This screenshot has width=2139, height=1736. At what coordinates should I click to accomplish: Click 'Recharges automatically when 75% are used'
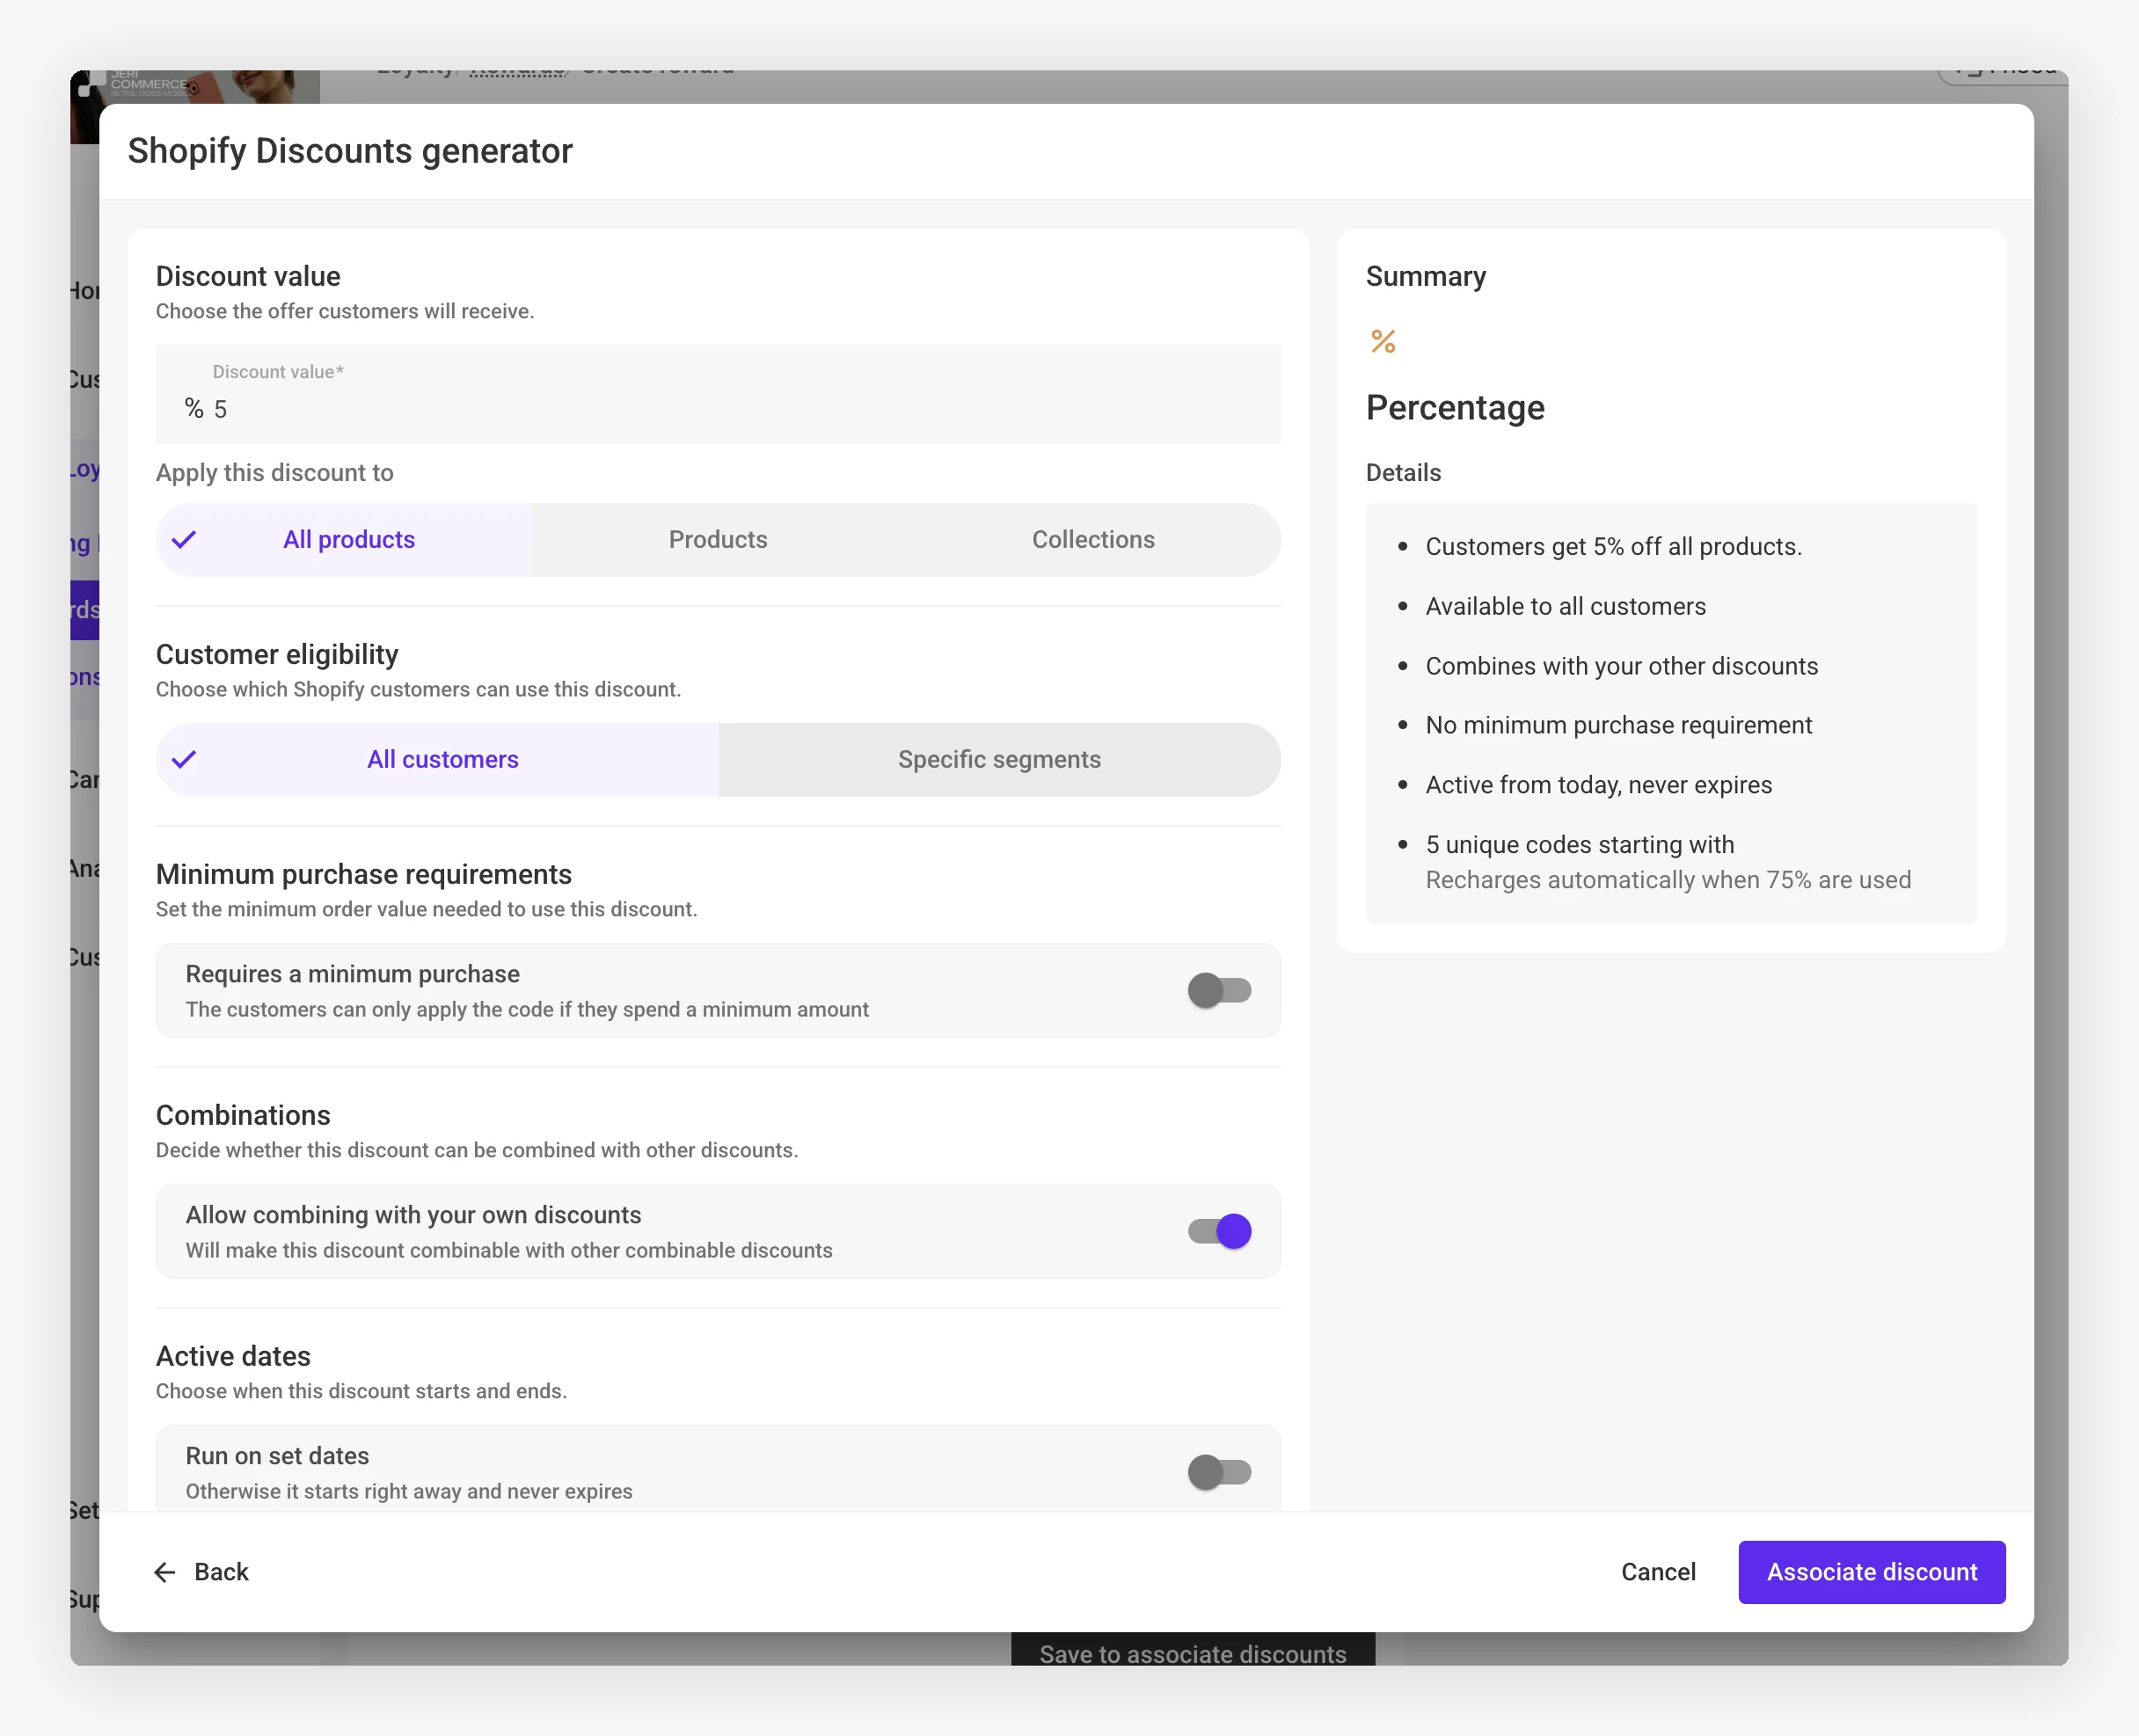(x=1668, y=880)
